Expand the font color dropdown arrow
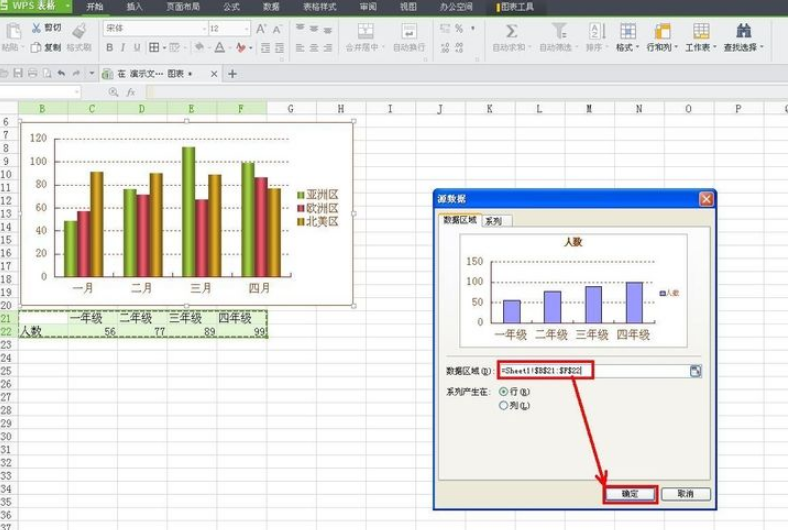The height and width of the screenshot is (530, 788). (x=229, y=48)
